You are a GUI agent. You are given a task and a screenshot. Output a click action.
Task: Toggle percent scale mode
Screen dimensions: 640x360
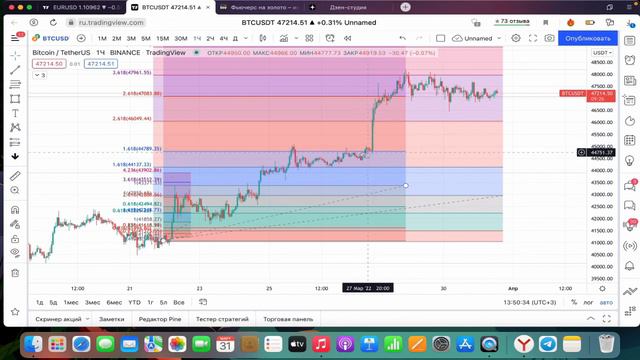[x=574, y=302]
